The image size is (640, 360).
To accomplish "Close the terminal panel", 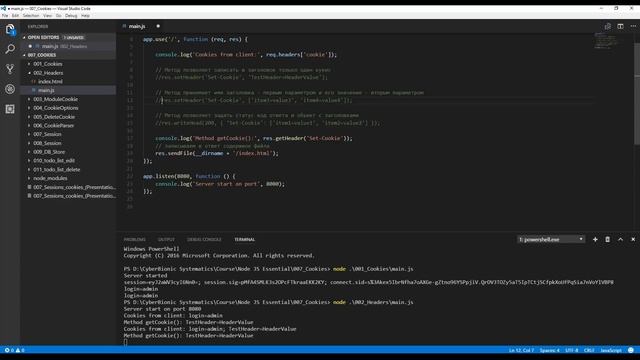I will click(x=633, y=240).
